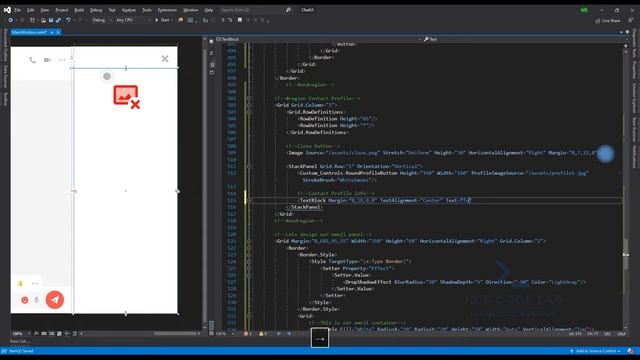Open the Toolbox side tab

coord(5,99)
